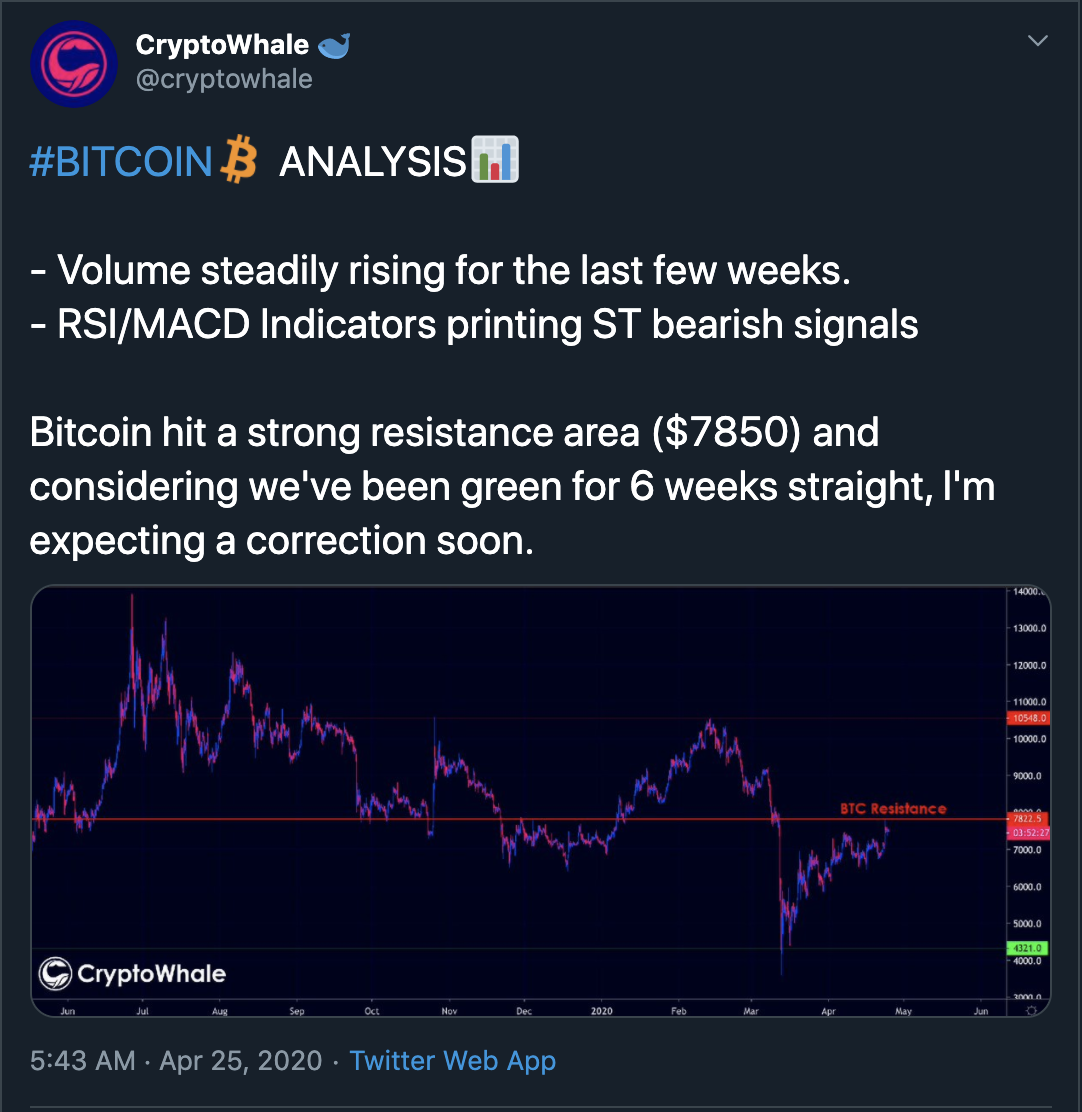Expand the tweet options chevron
Viewport: 1082px width, 1112px height.
point(1038,41)
